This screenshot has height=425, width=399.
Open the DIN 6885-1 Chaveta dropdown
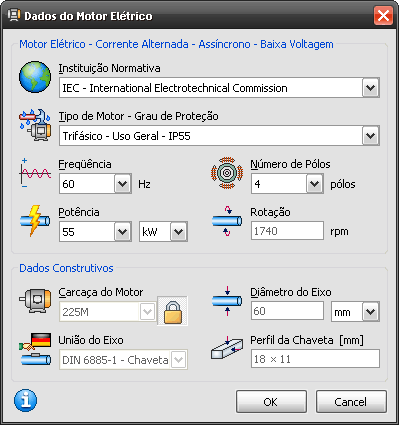(x=179, y=360)
